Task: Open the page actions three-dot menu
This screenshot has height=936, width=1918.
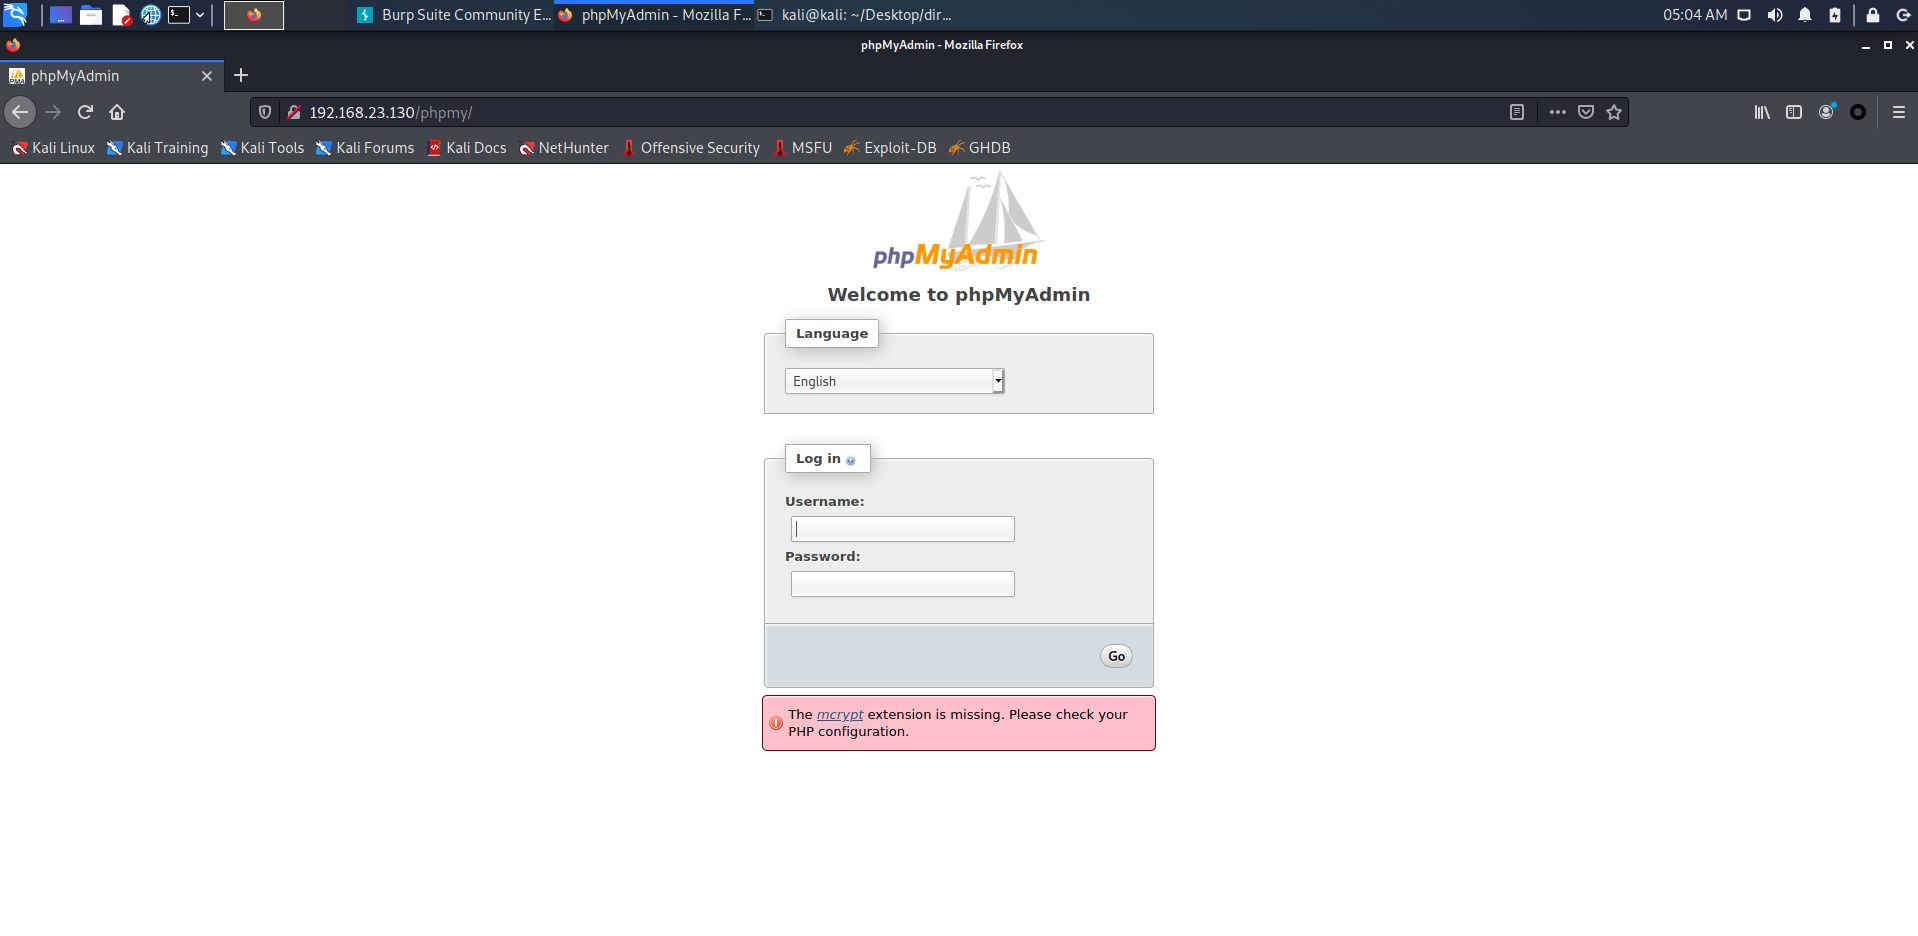Action: click(1558, 112)
